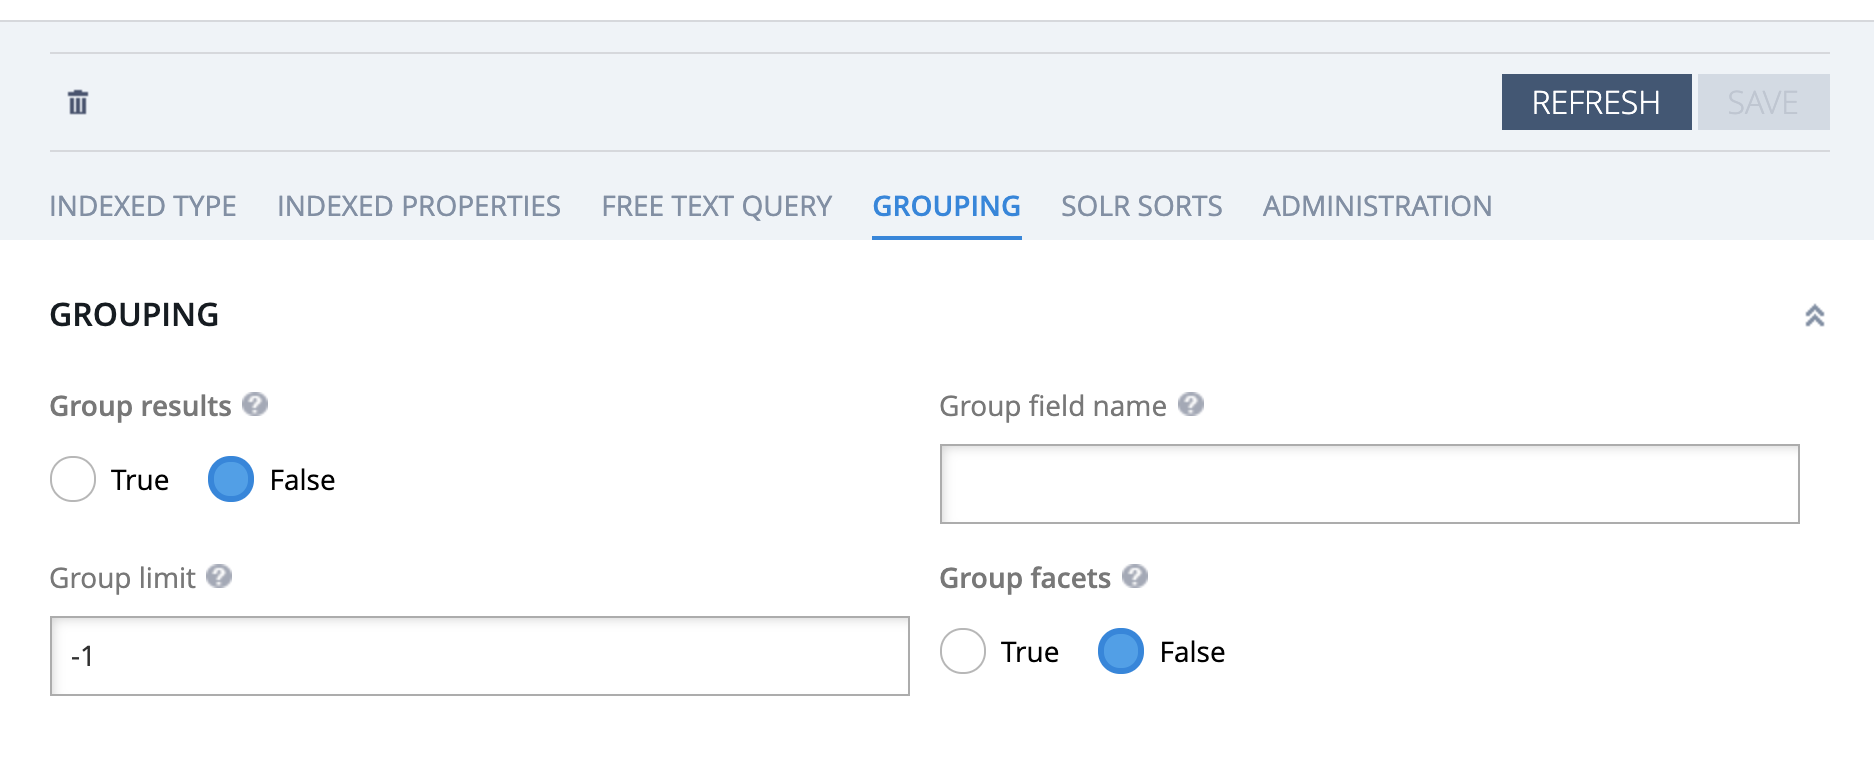
Task: Select the Grouping tab
Action: [946, 206]
